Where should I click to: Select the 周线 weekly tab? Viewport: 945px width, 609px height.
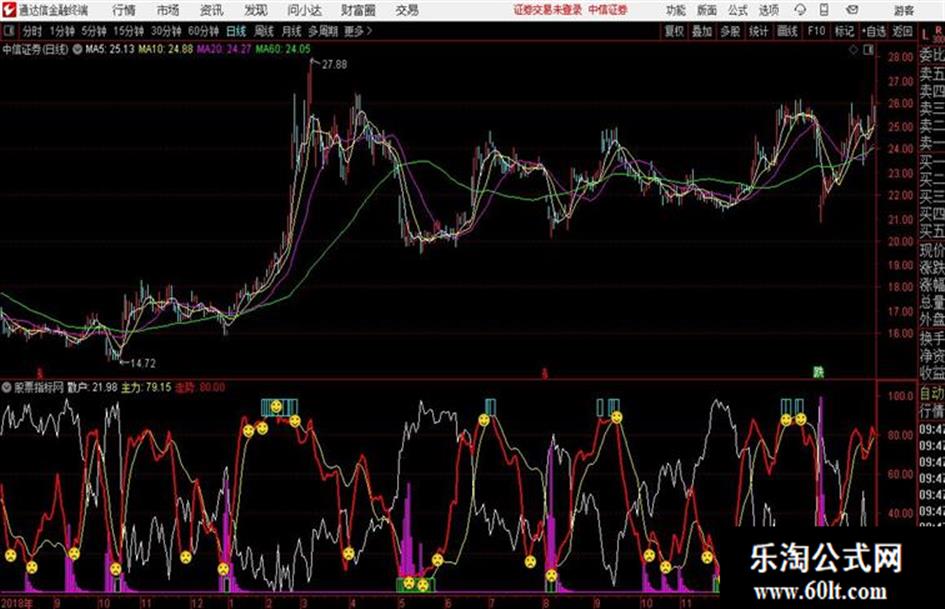click(x=264, y=31)
